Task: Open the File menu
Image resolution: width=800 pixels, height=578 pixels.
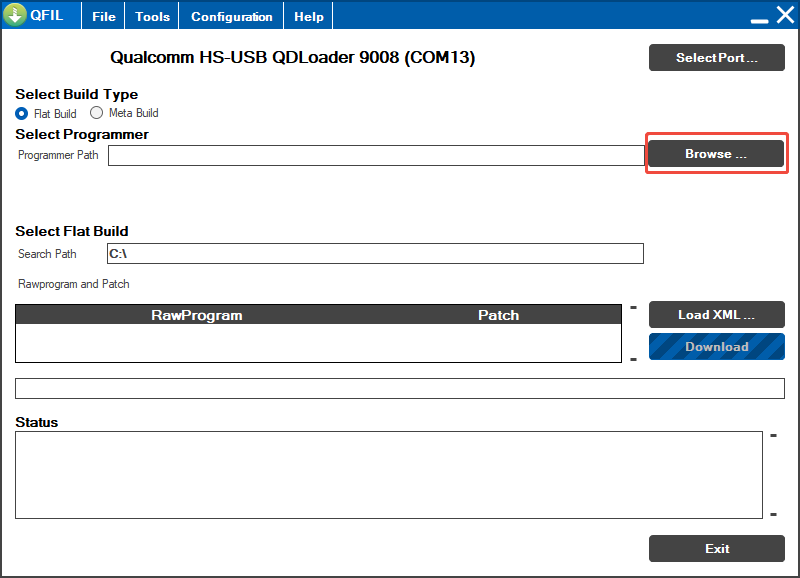Action: coord(104,16)
